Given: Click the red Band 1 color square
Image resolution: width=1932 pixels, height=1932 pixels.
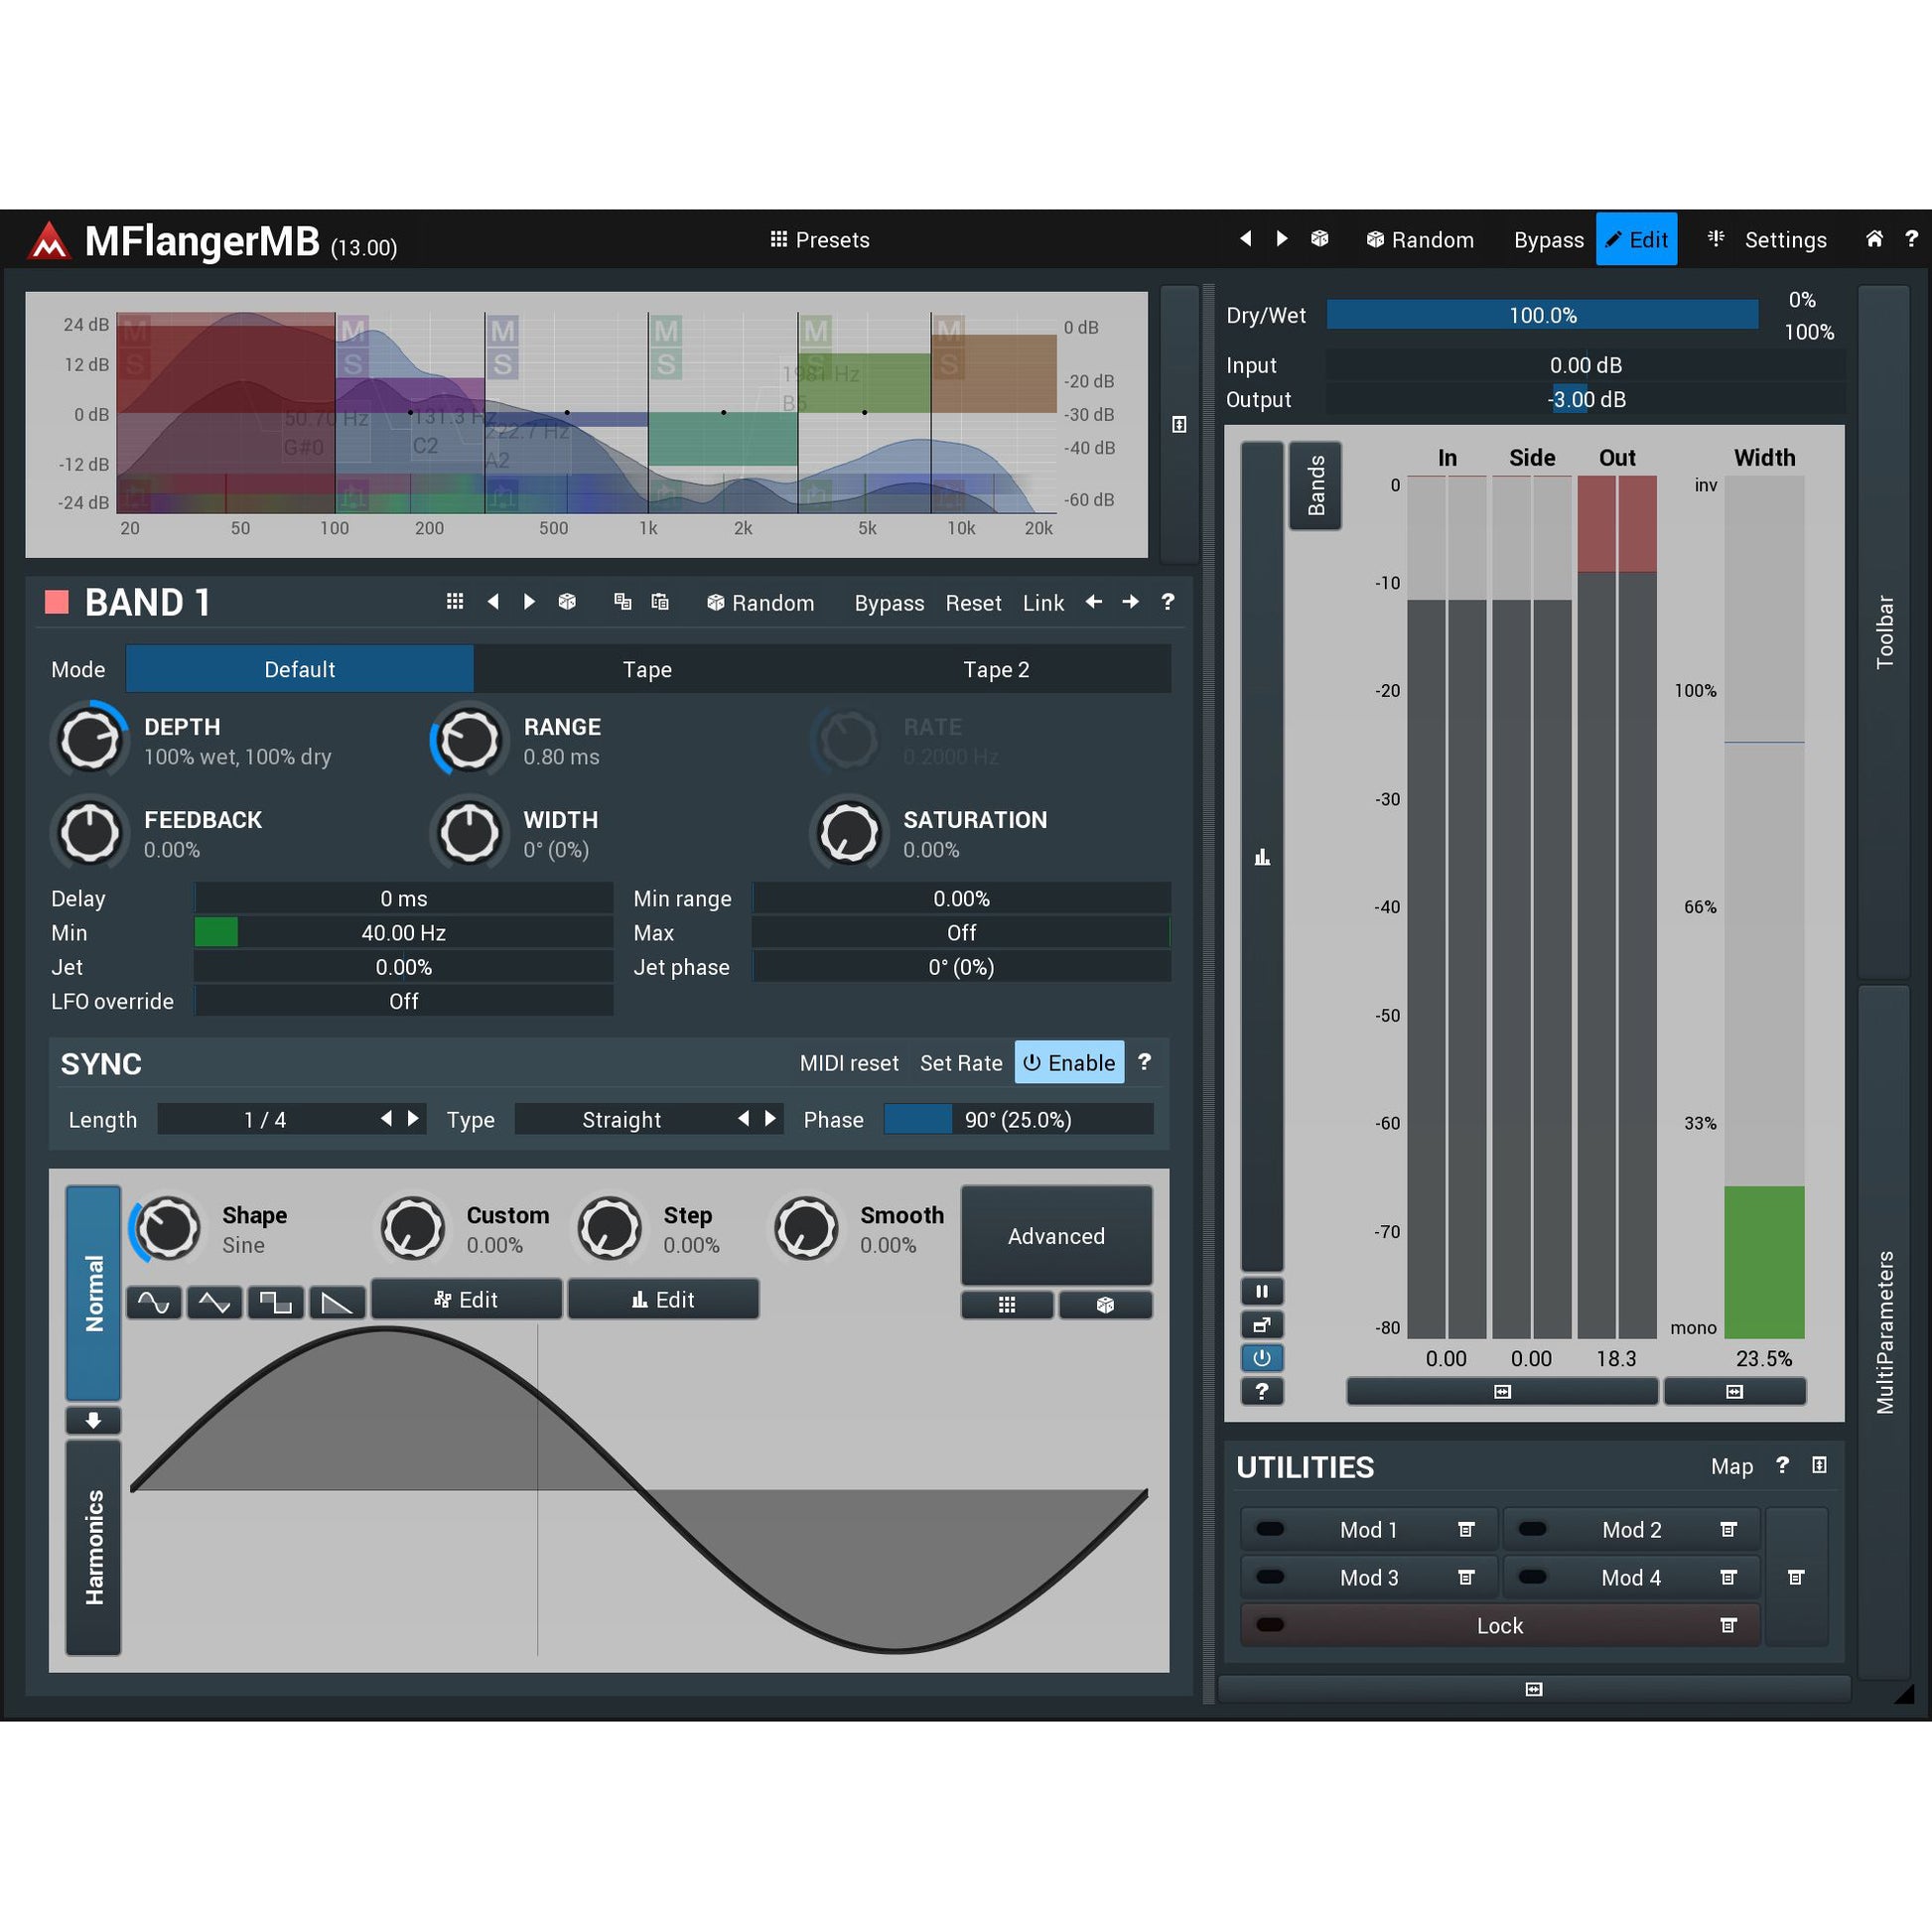Looking at the screenshot, I should coord(57,602).
